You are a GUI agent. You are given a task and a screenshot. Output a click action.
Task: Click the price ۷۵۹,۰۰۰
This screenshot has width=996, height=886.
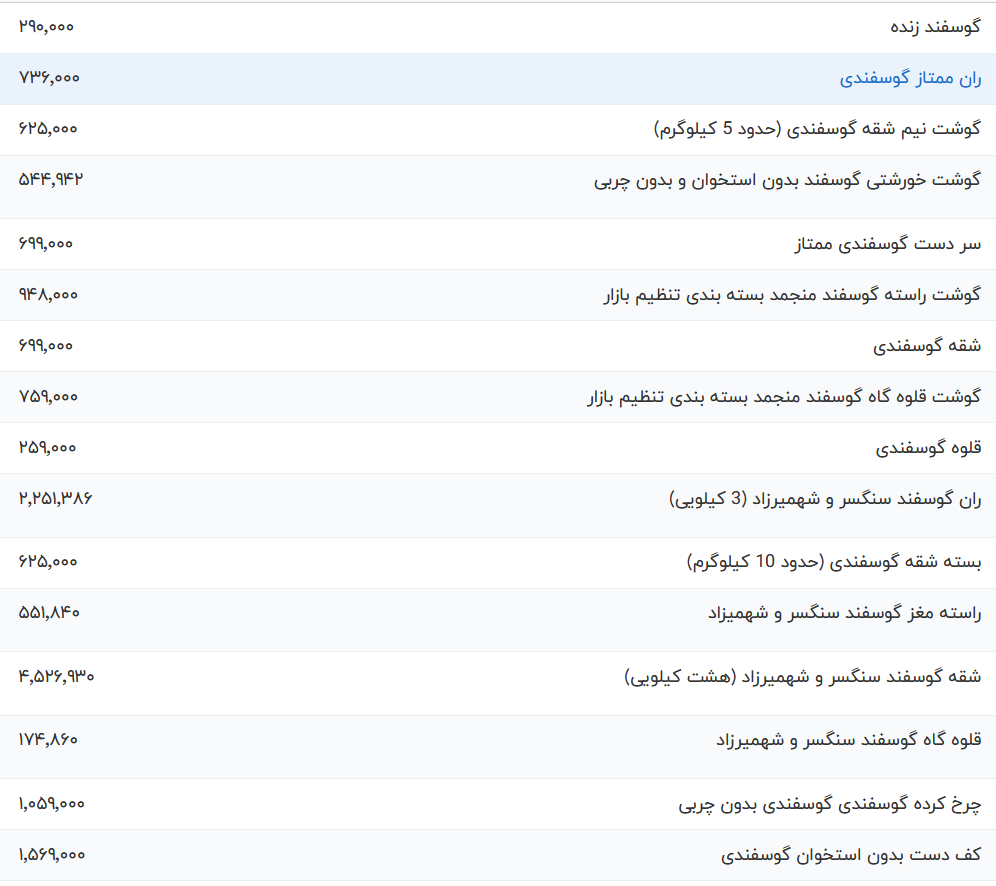[48, 396]
